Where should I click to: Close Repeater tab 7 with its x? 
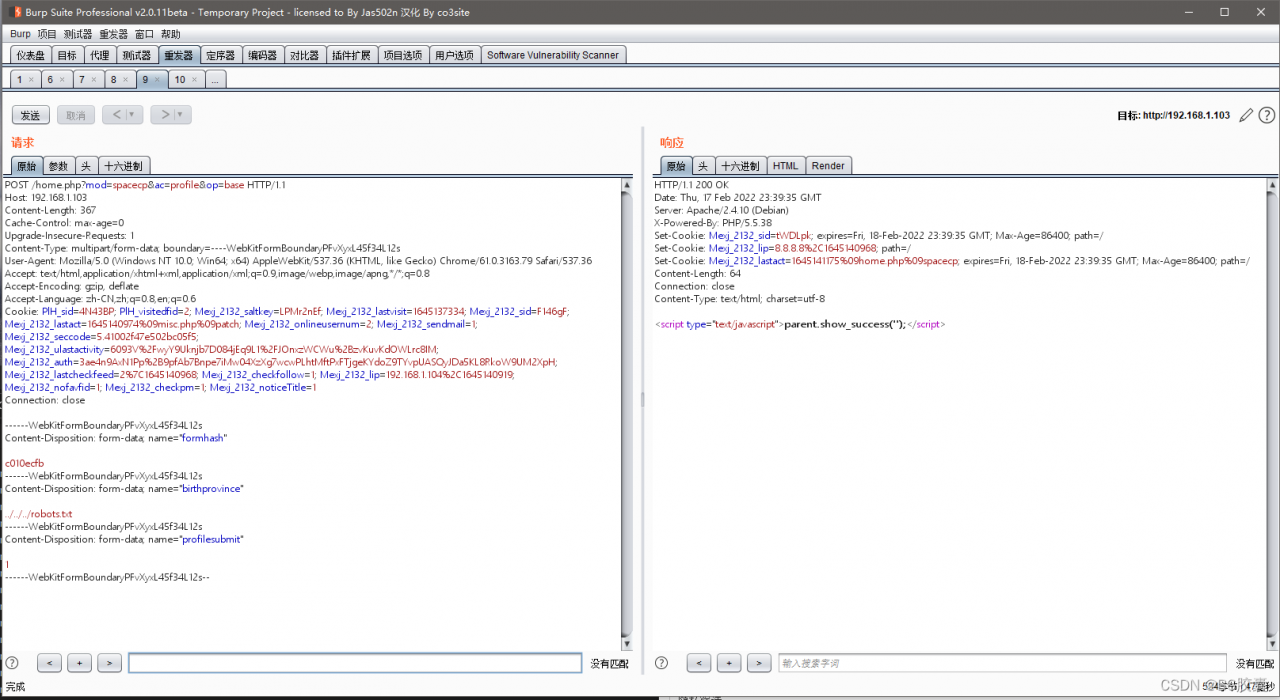pyautogui.click(x=94, y=80)
